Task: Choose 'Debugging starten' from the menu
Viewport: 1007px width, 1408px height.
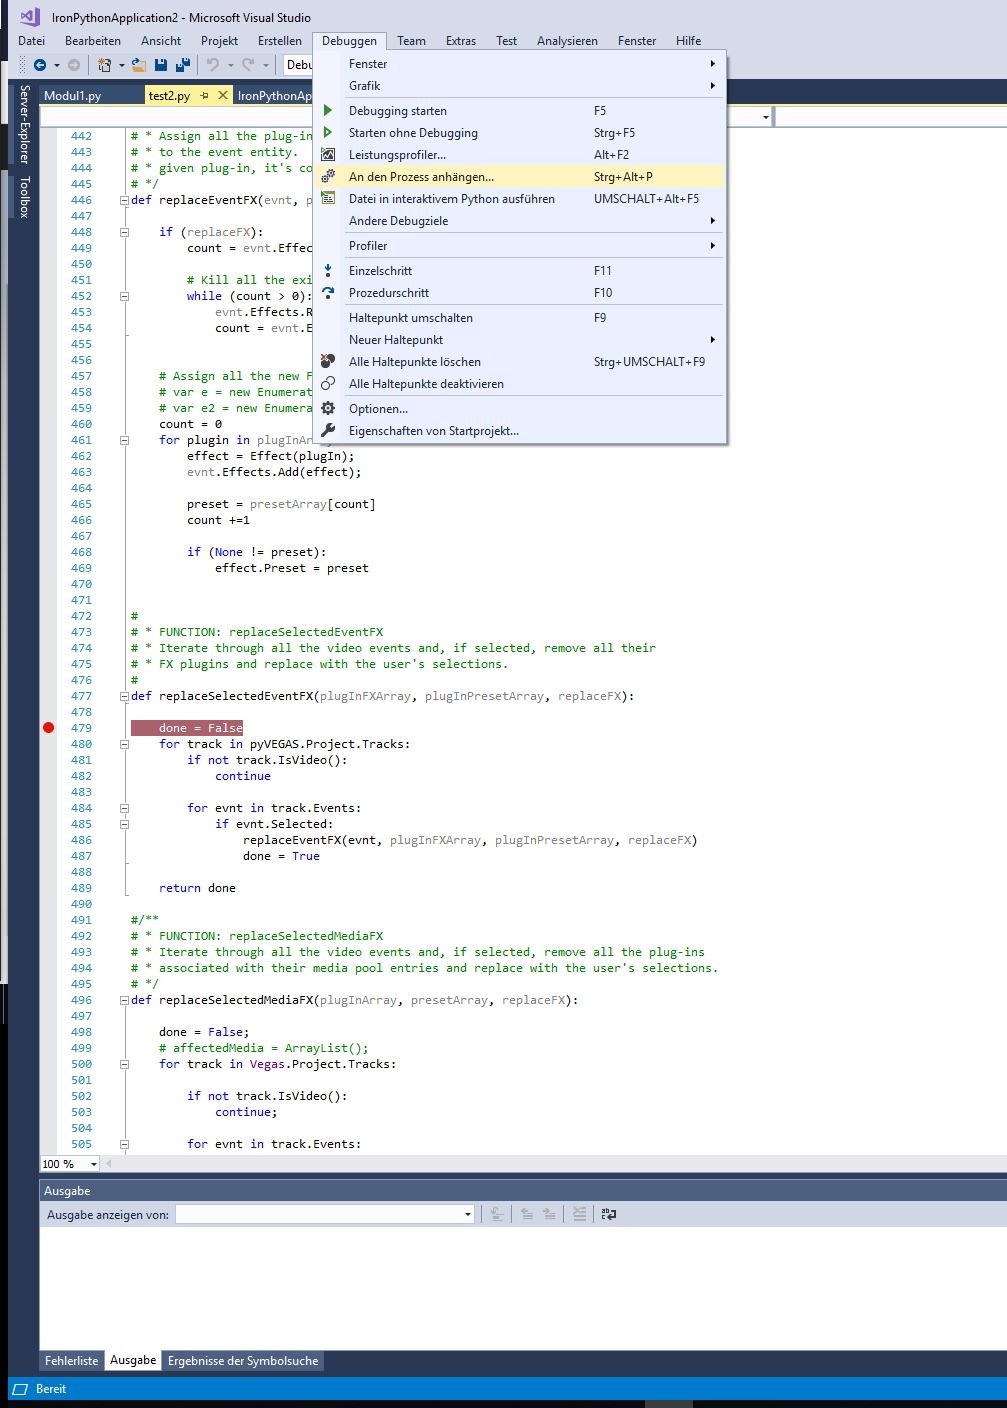Action: 397,111
